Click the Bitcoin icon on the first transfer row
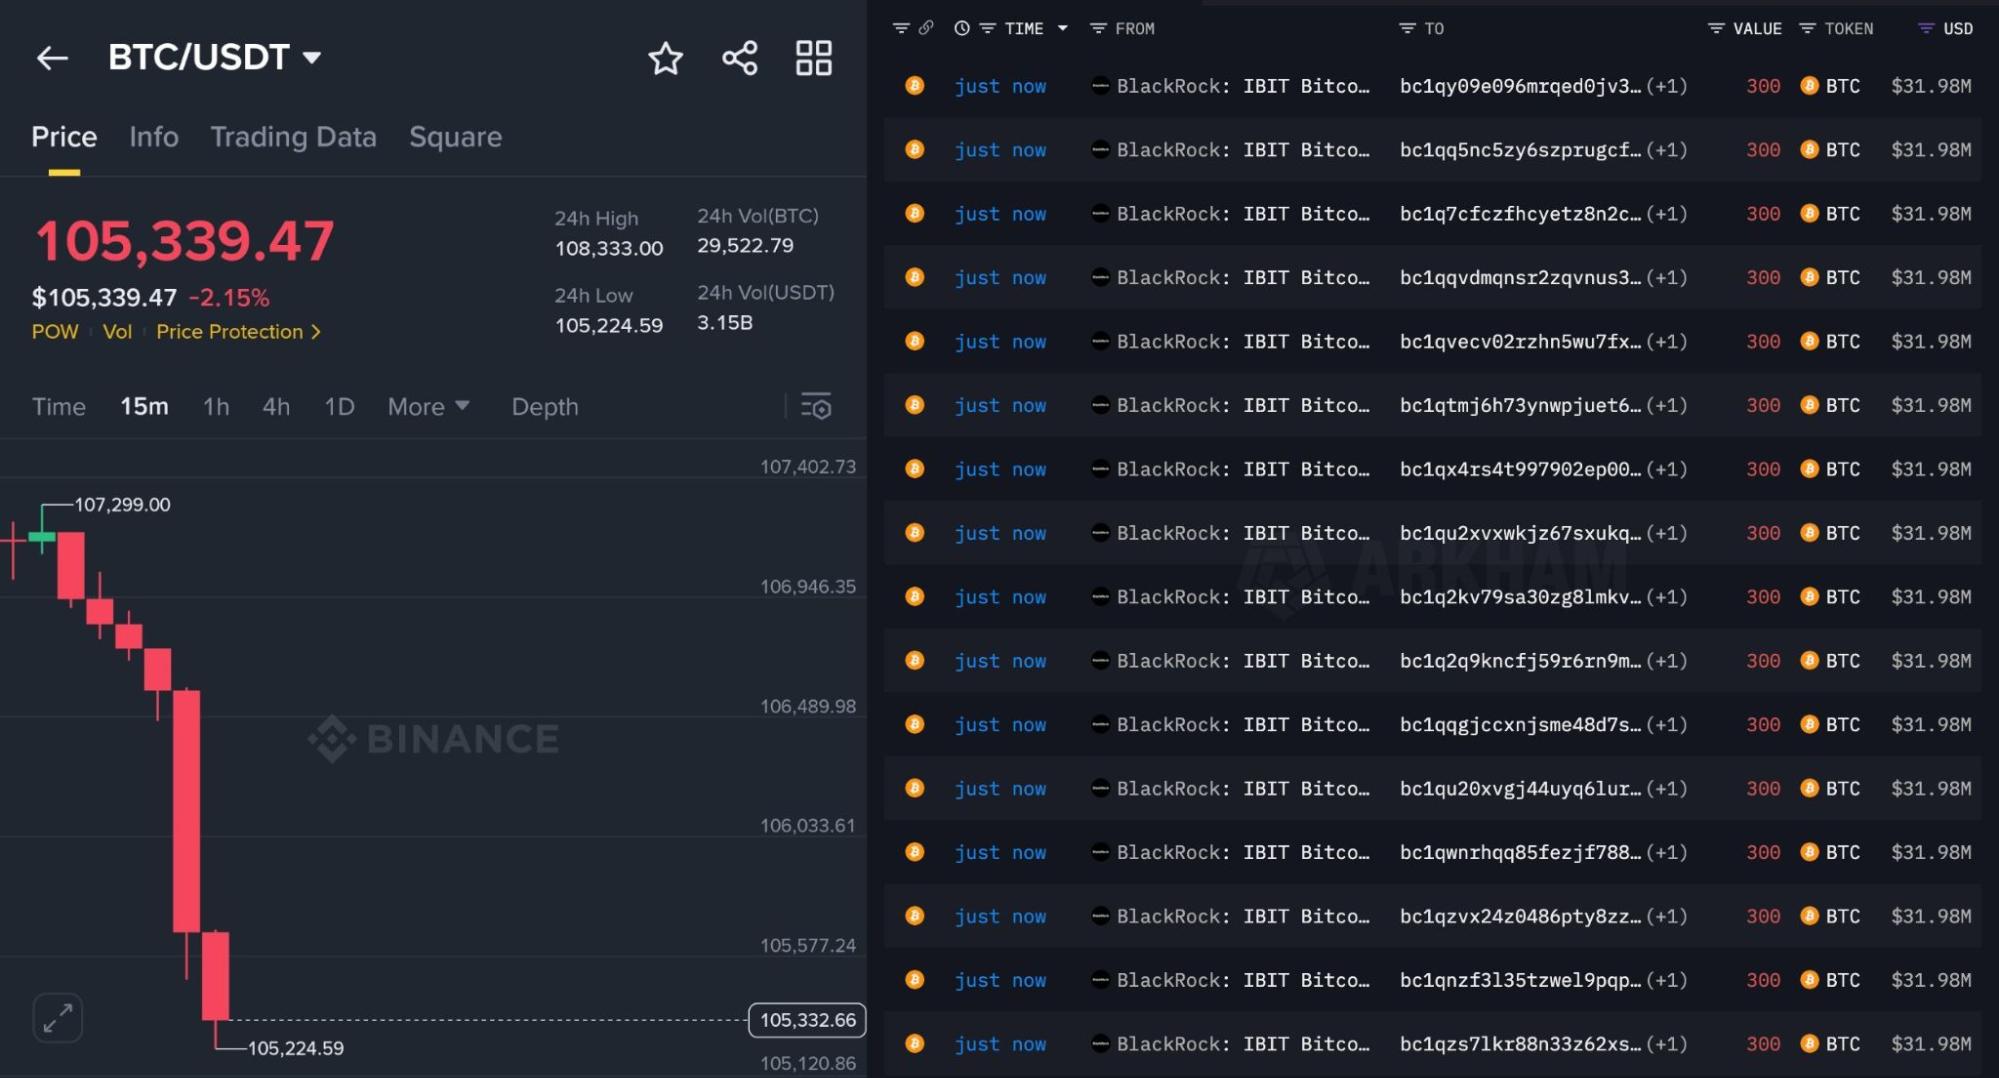Screen dimensions: 1999x1078 (913, 86)
